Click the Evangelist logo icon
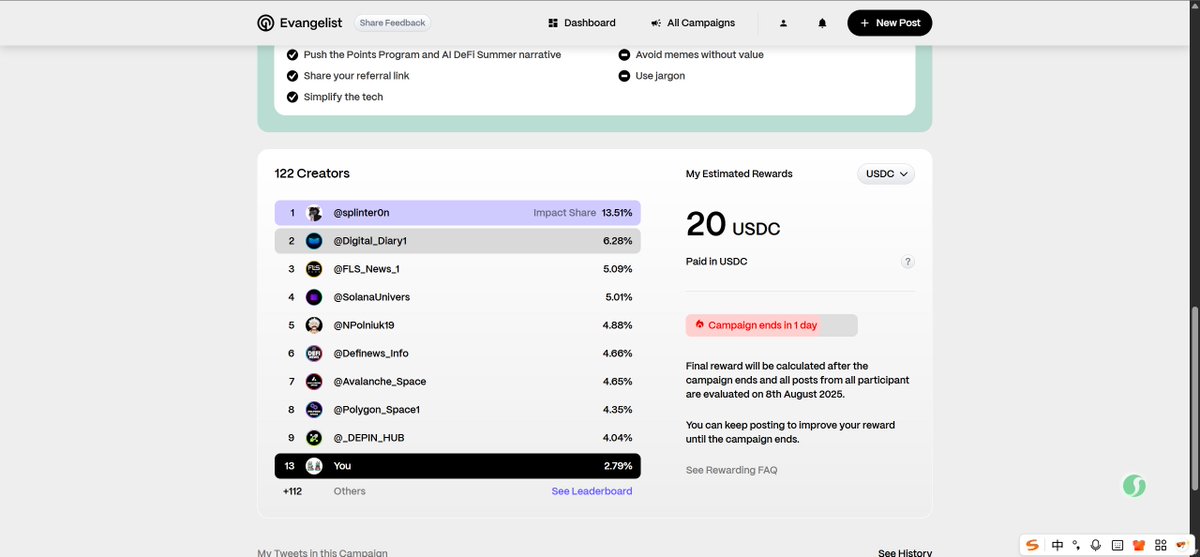This screenshot has height=557, width=1200. [265, 23]
